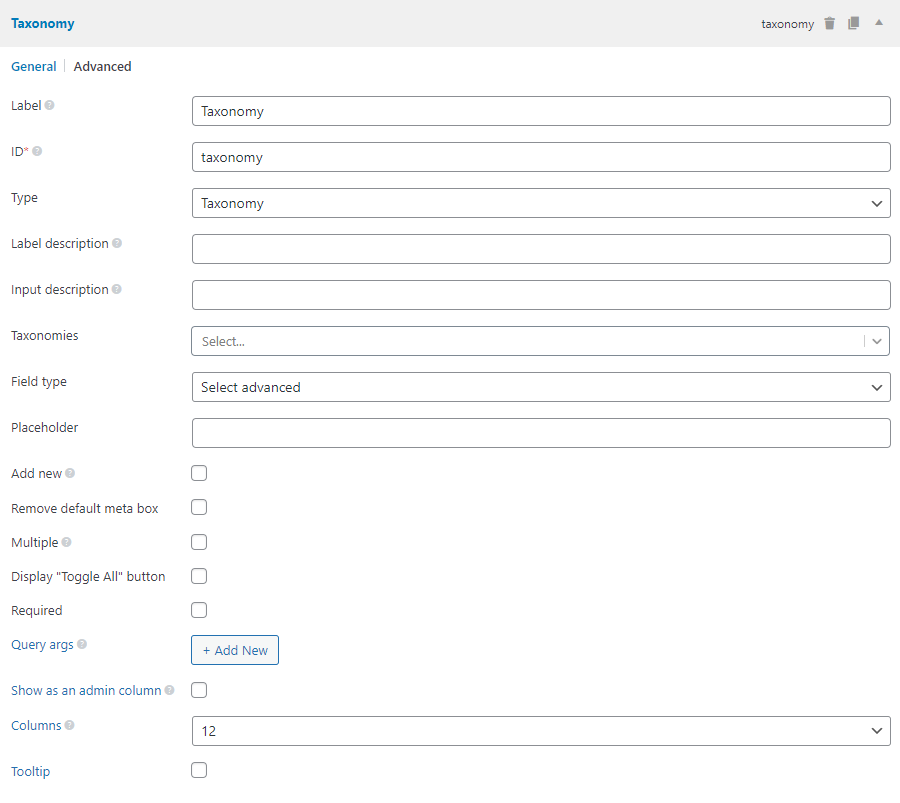
Task: Tick the Multiple checkbox
Action: (199, 542)
